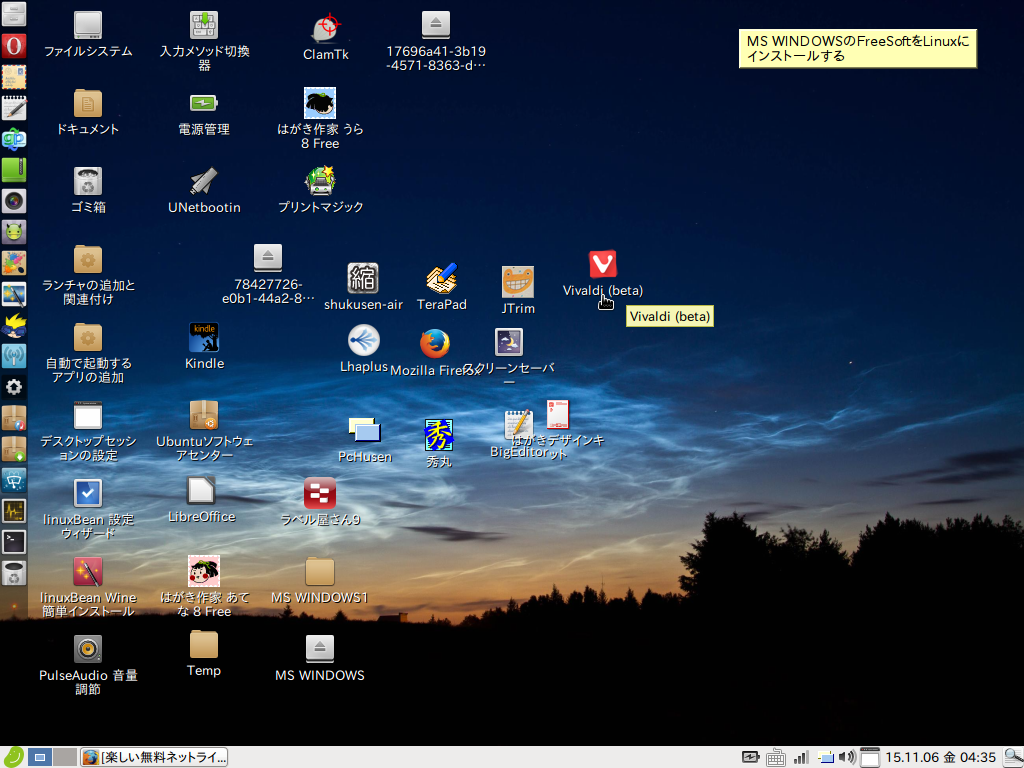Launch the ClamTk antivirus icon

(325, 28)
